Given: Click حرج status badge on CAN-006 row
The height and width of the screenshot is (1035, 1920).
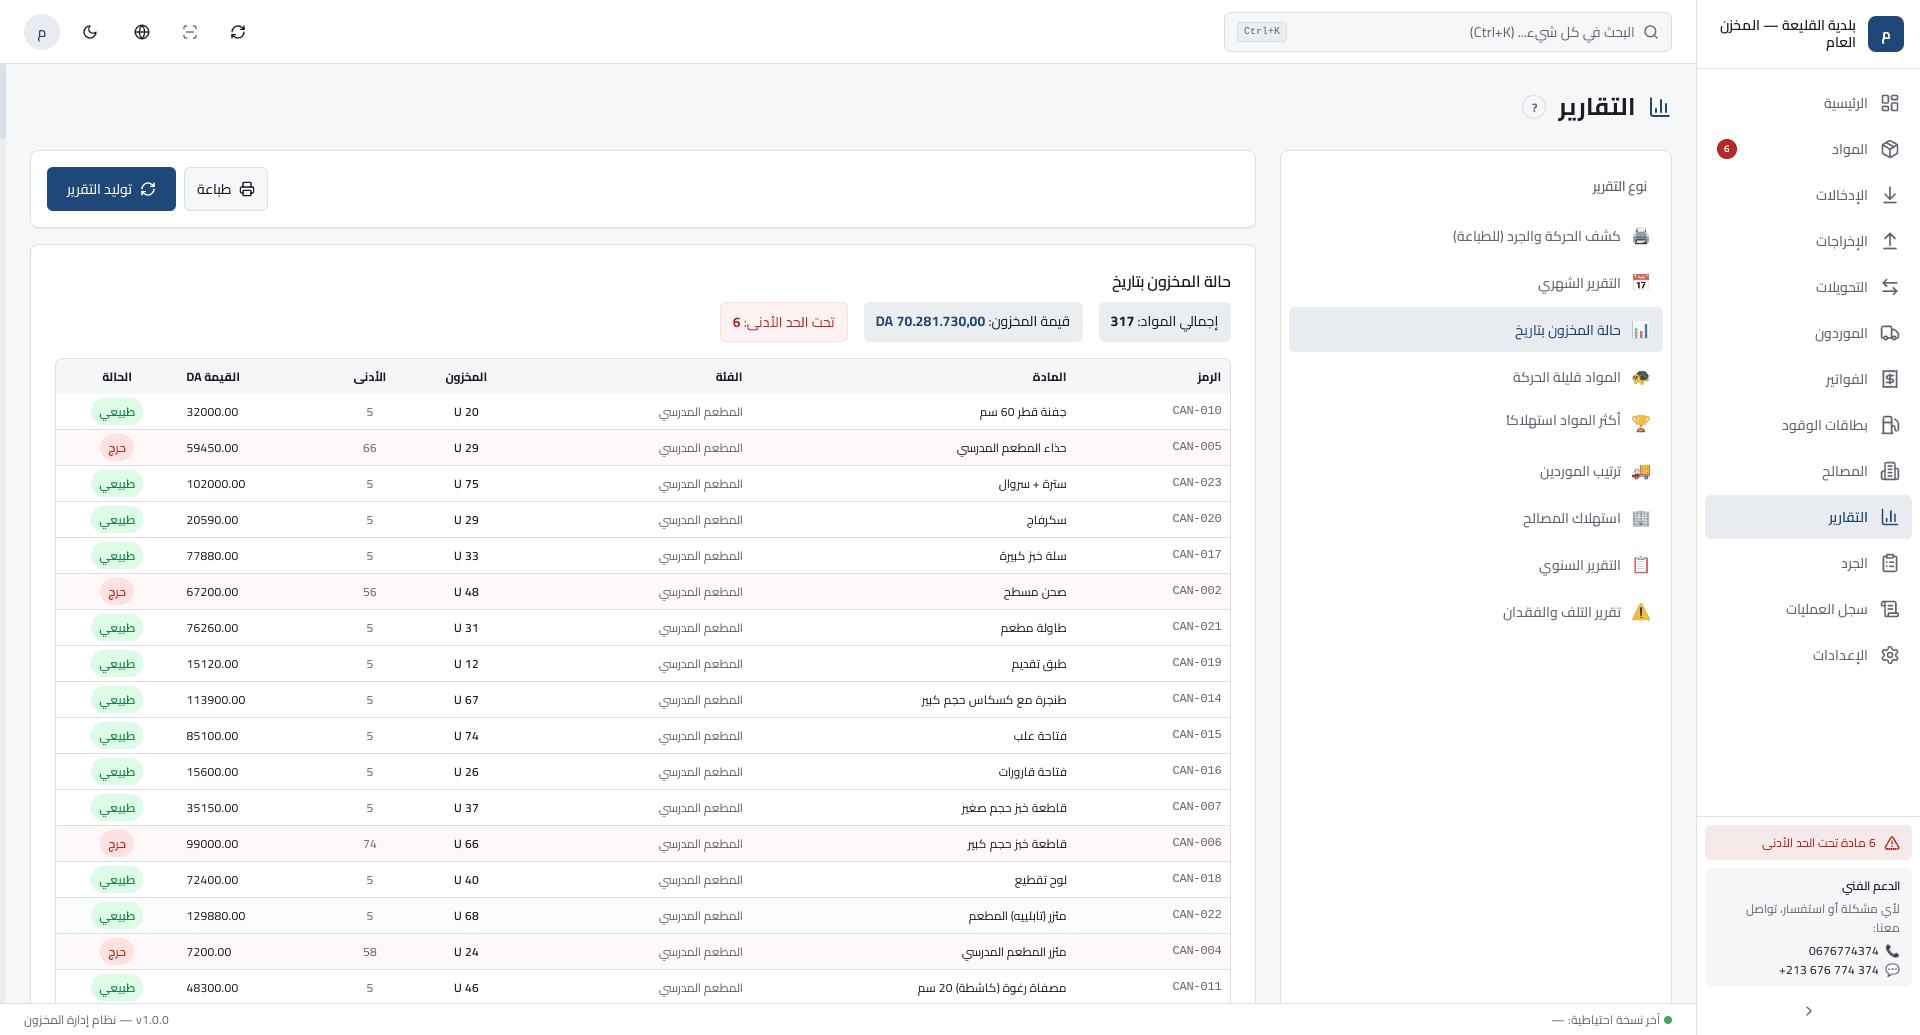Looking at the screenshot, I should (117, 844).
